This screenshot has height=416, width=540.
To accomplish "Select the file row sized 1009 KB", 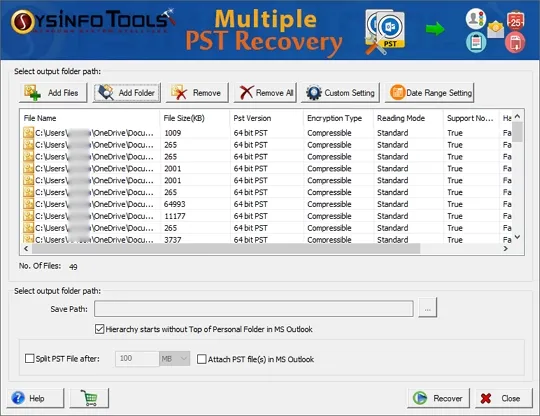I will click(x=267, y=133).
